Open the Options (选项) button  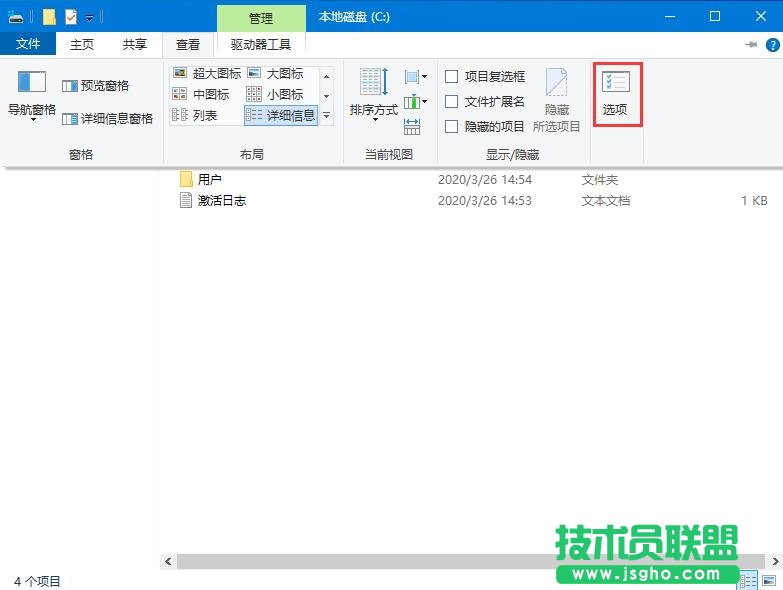[617, 94]
